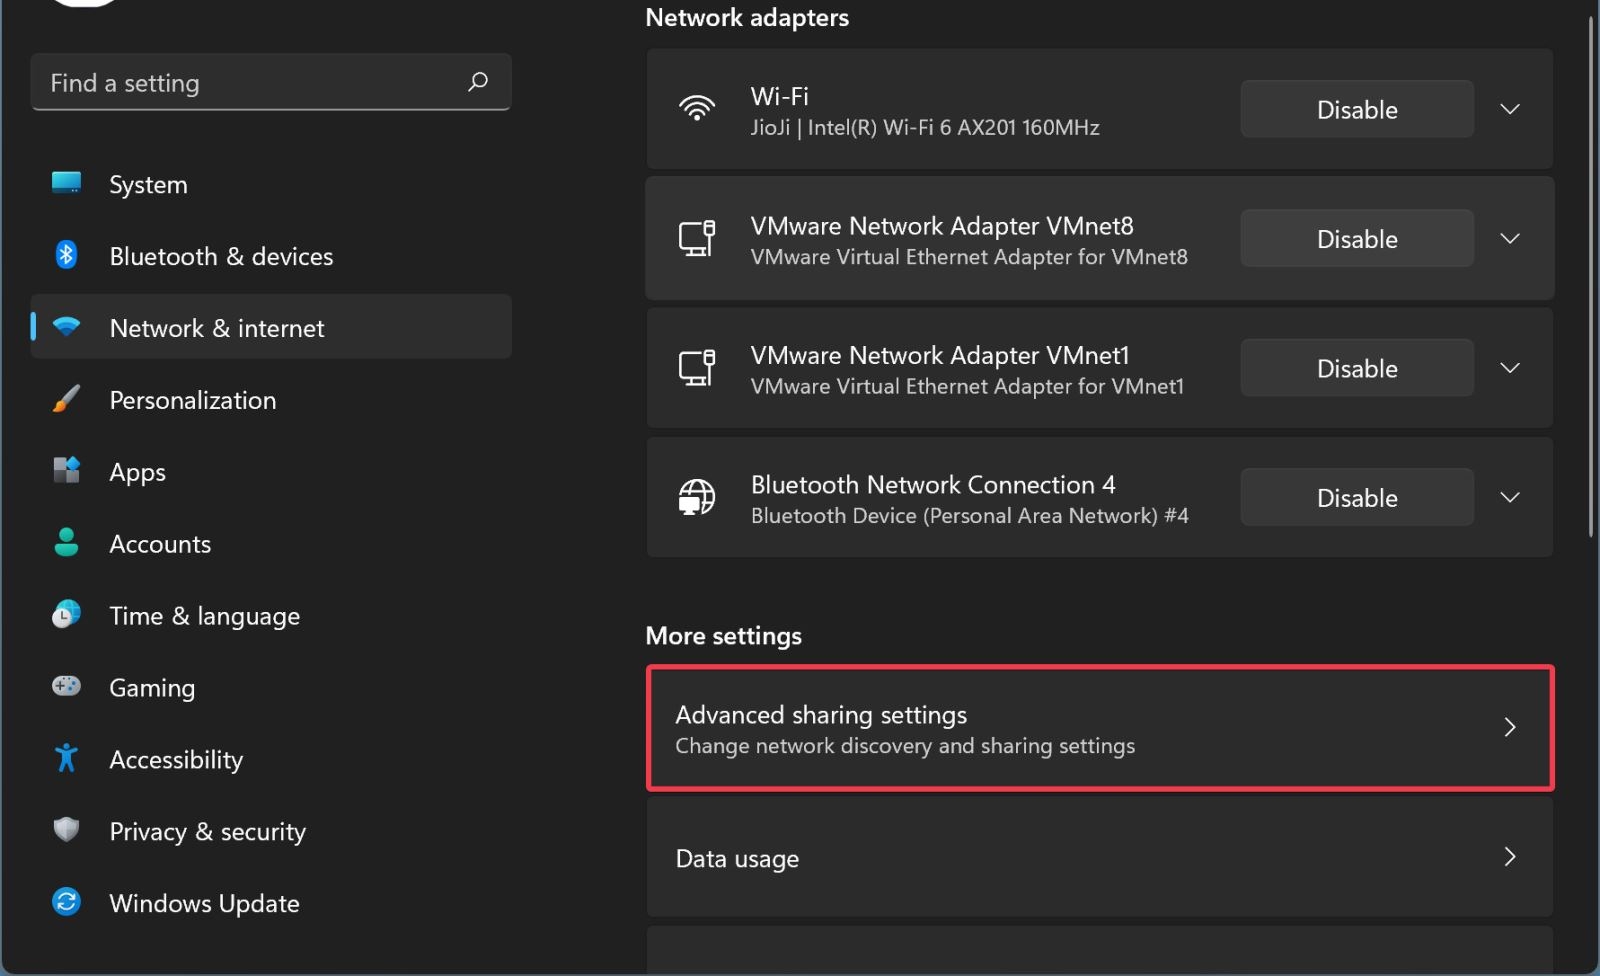
Task: Open Privacy & security
Action: click(271, 832)
